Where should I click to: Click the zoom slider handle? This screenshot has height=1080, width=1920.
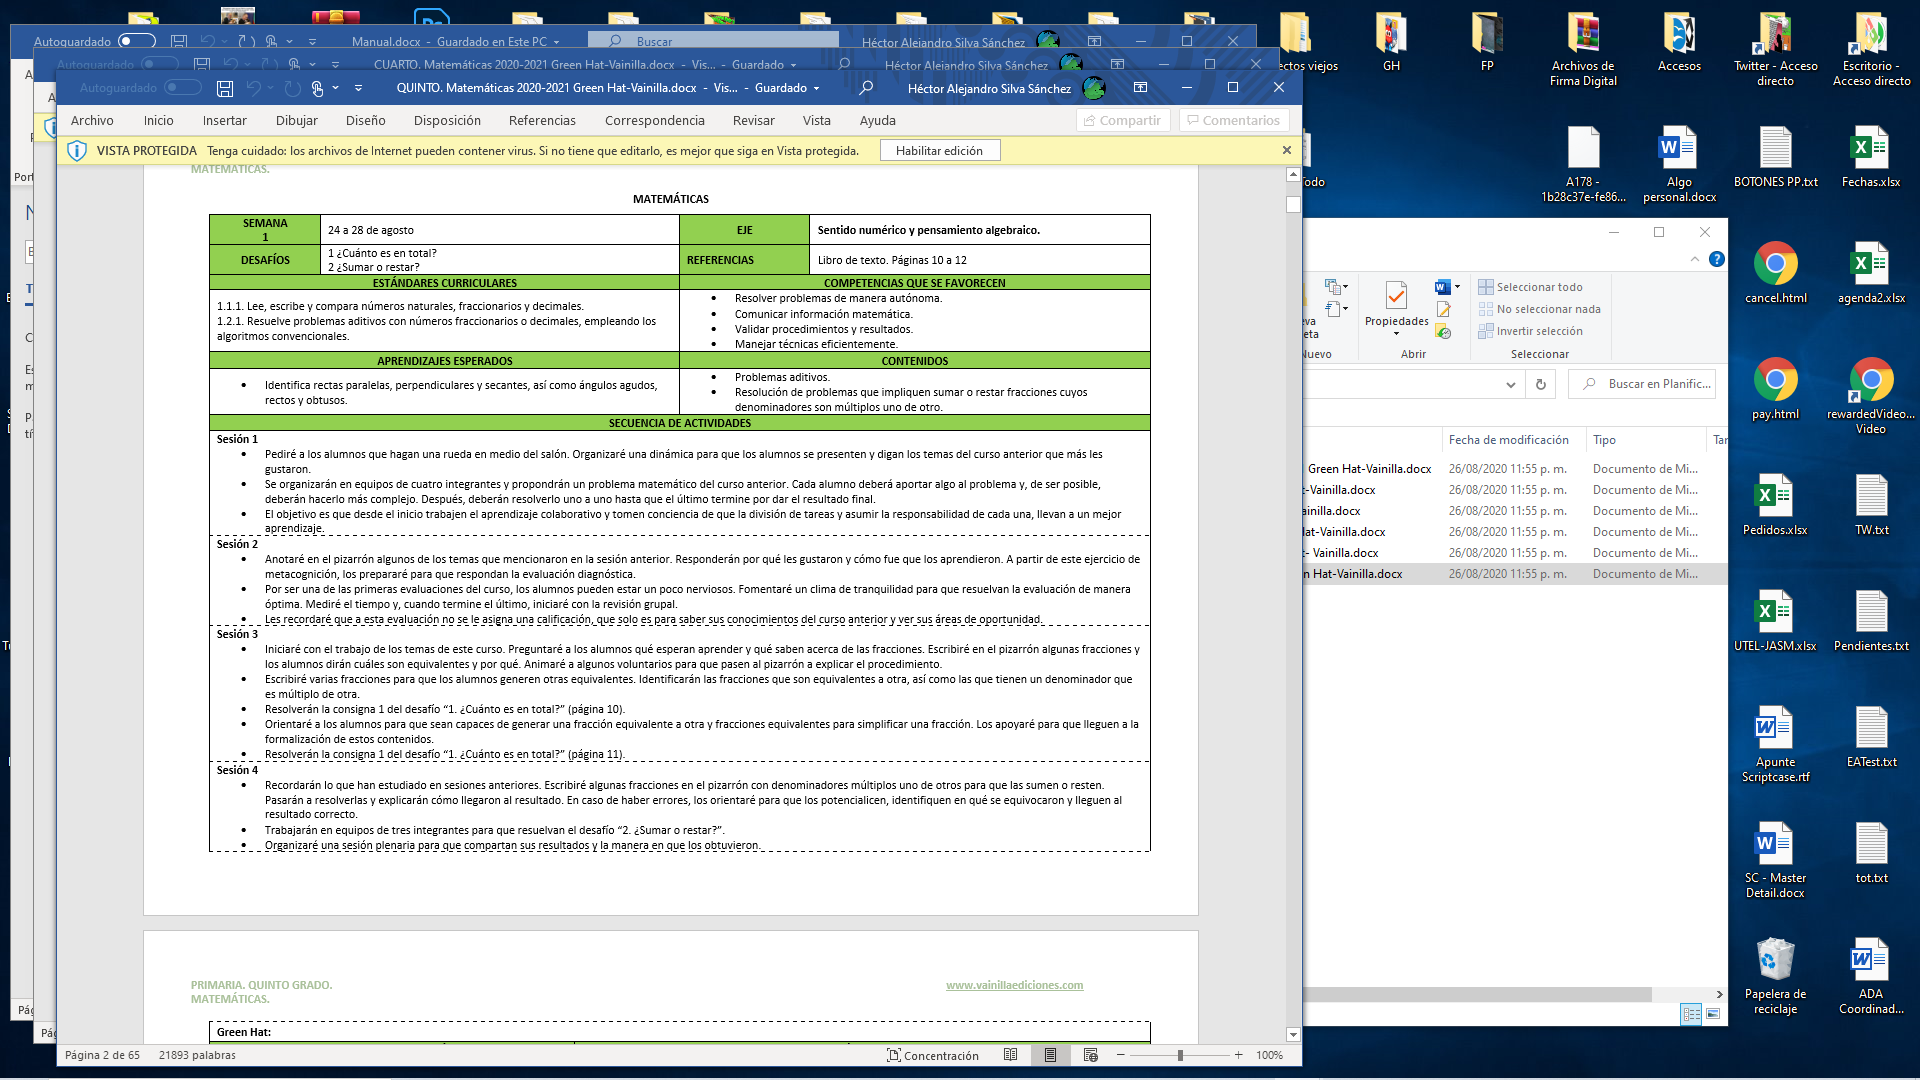click(x=1180, y=1055)
